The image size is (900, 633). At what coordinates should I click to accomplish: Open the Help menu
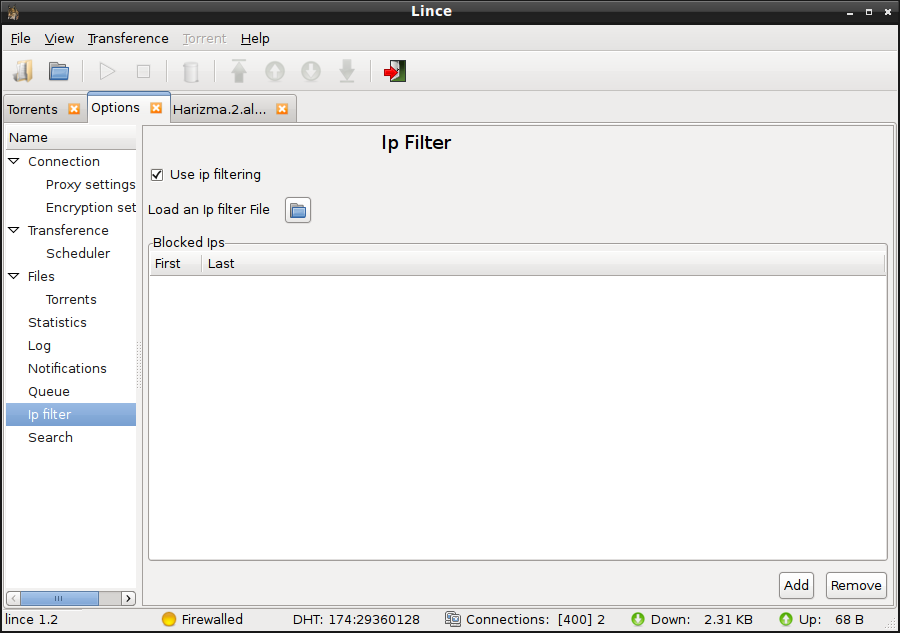pos(255,38)
